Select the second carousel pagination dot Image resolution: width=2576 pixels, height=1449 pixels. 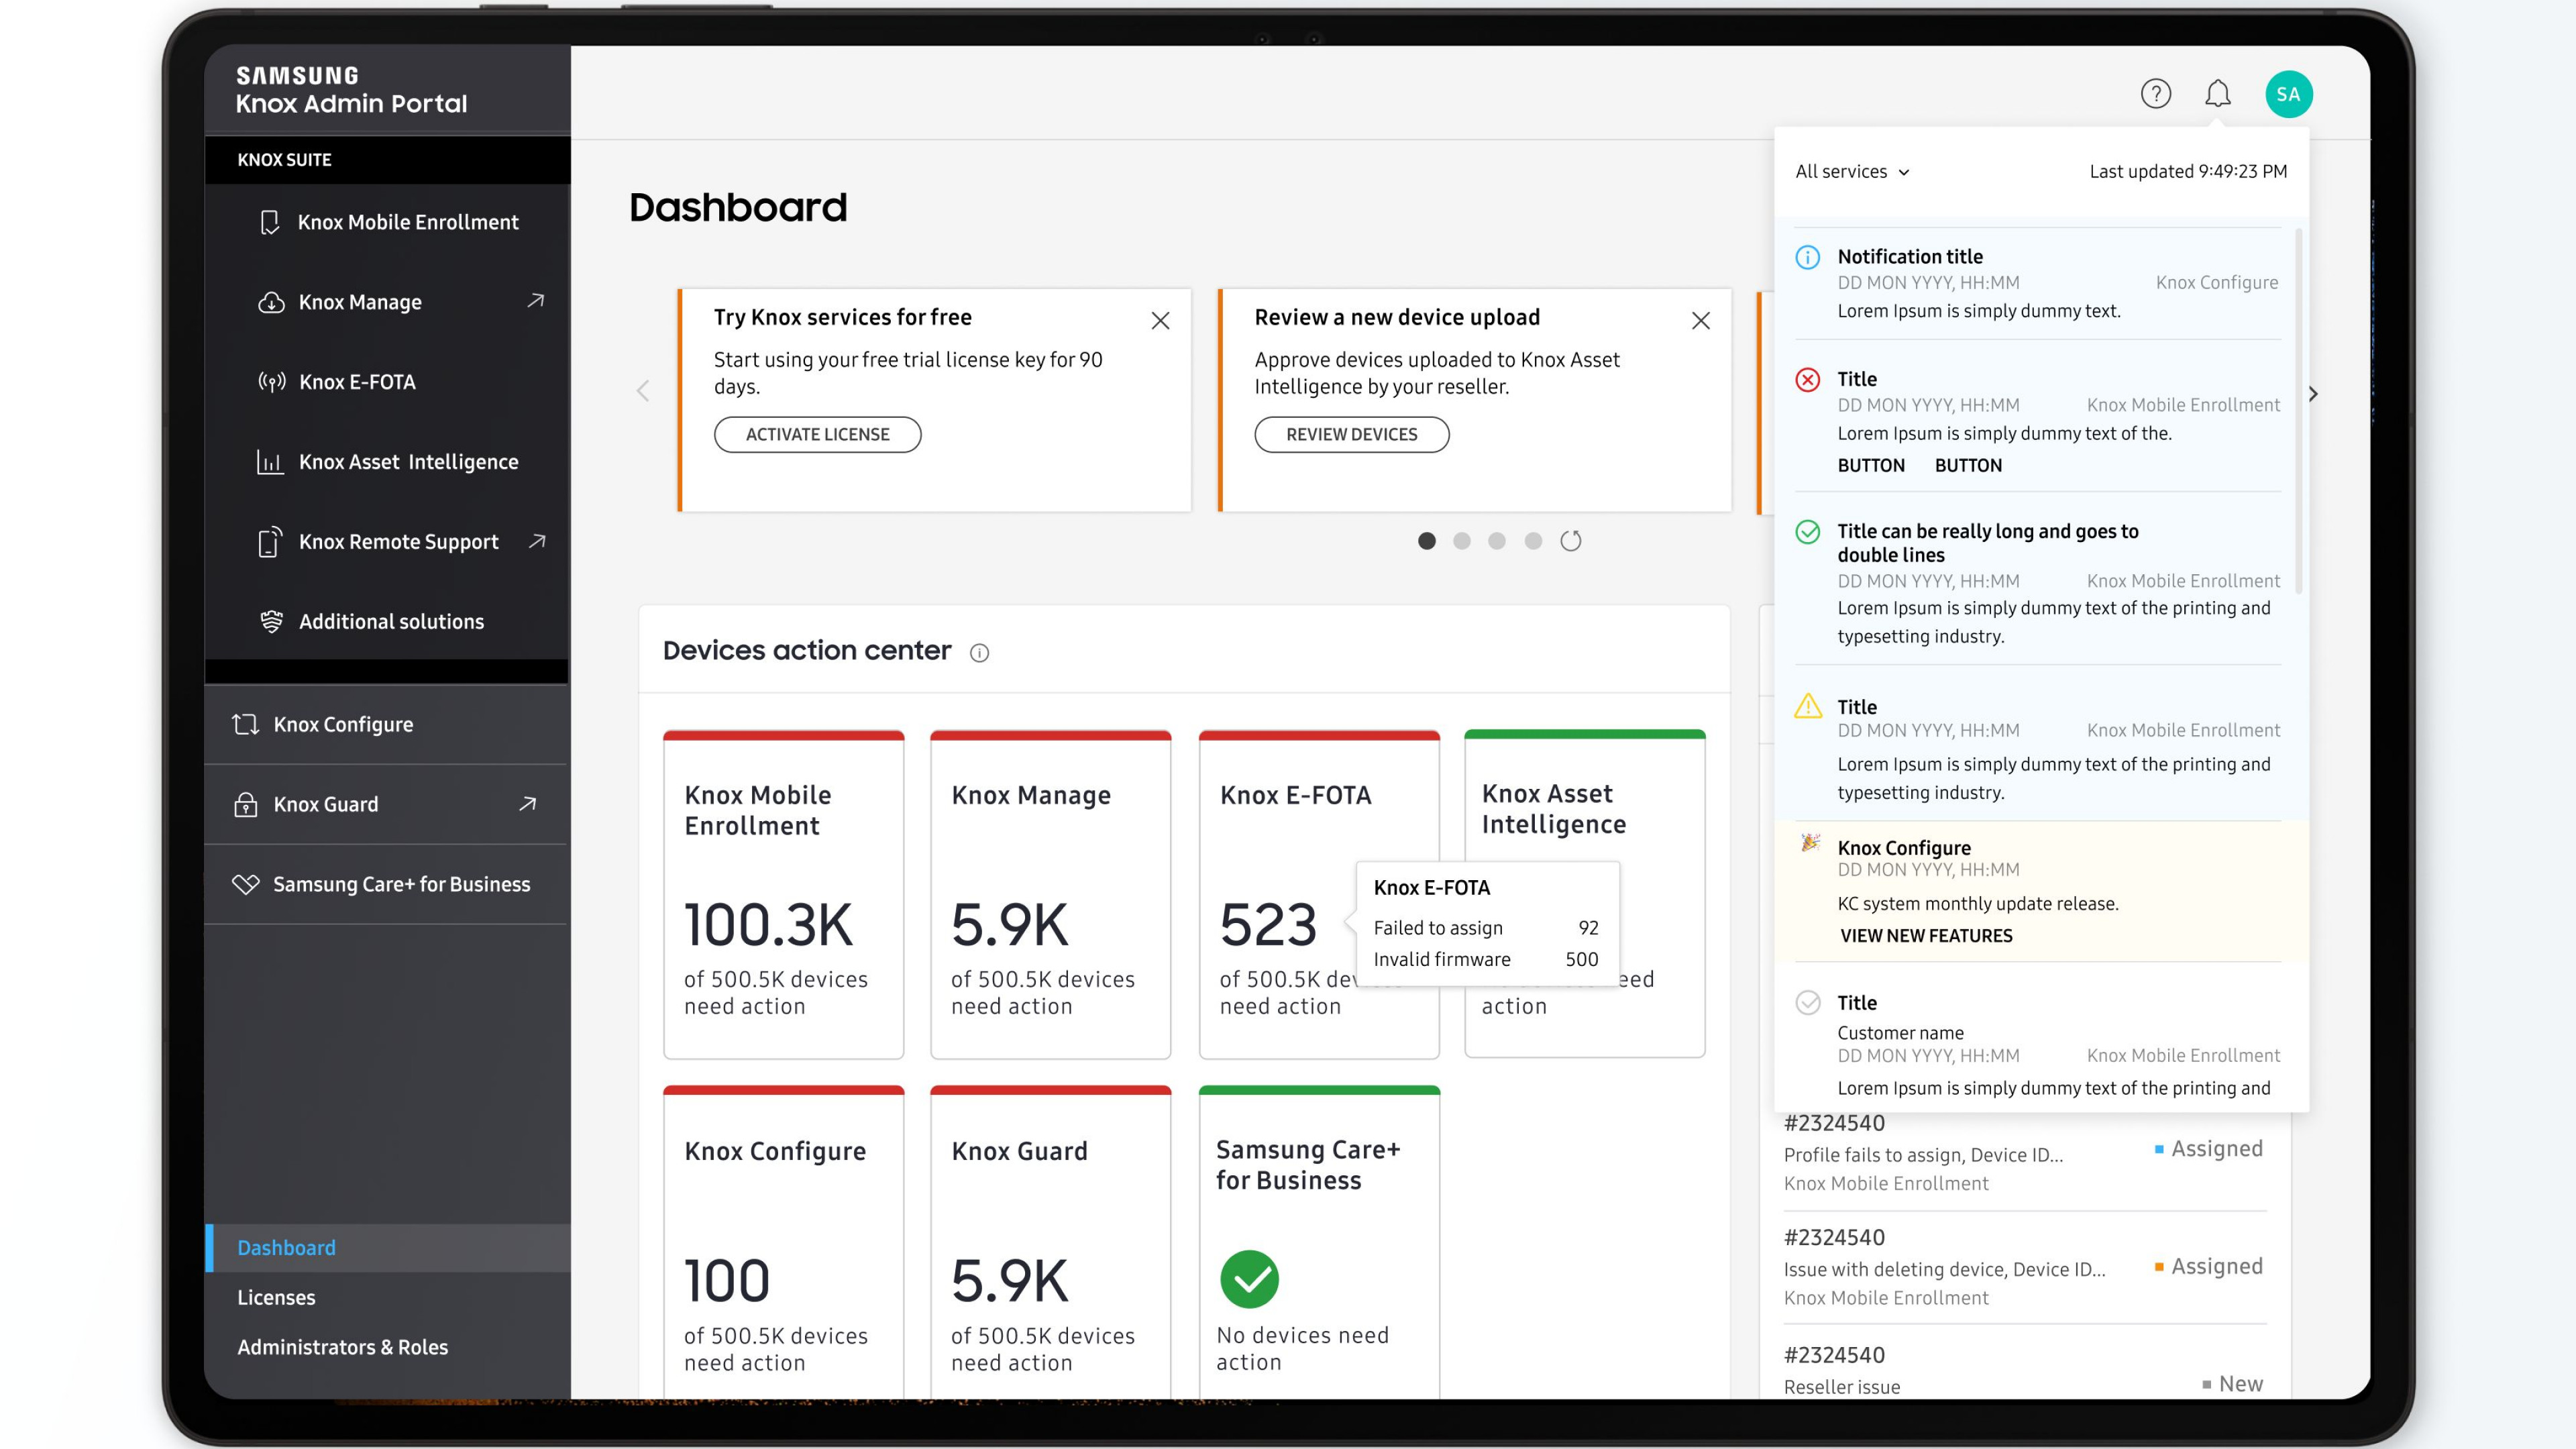pos(1462,541)
